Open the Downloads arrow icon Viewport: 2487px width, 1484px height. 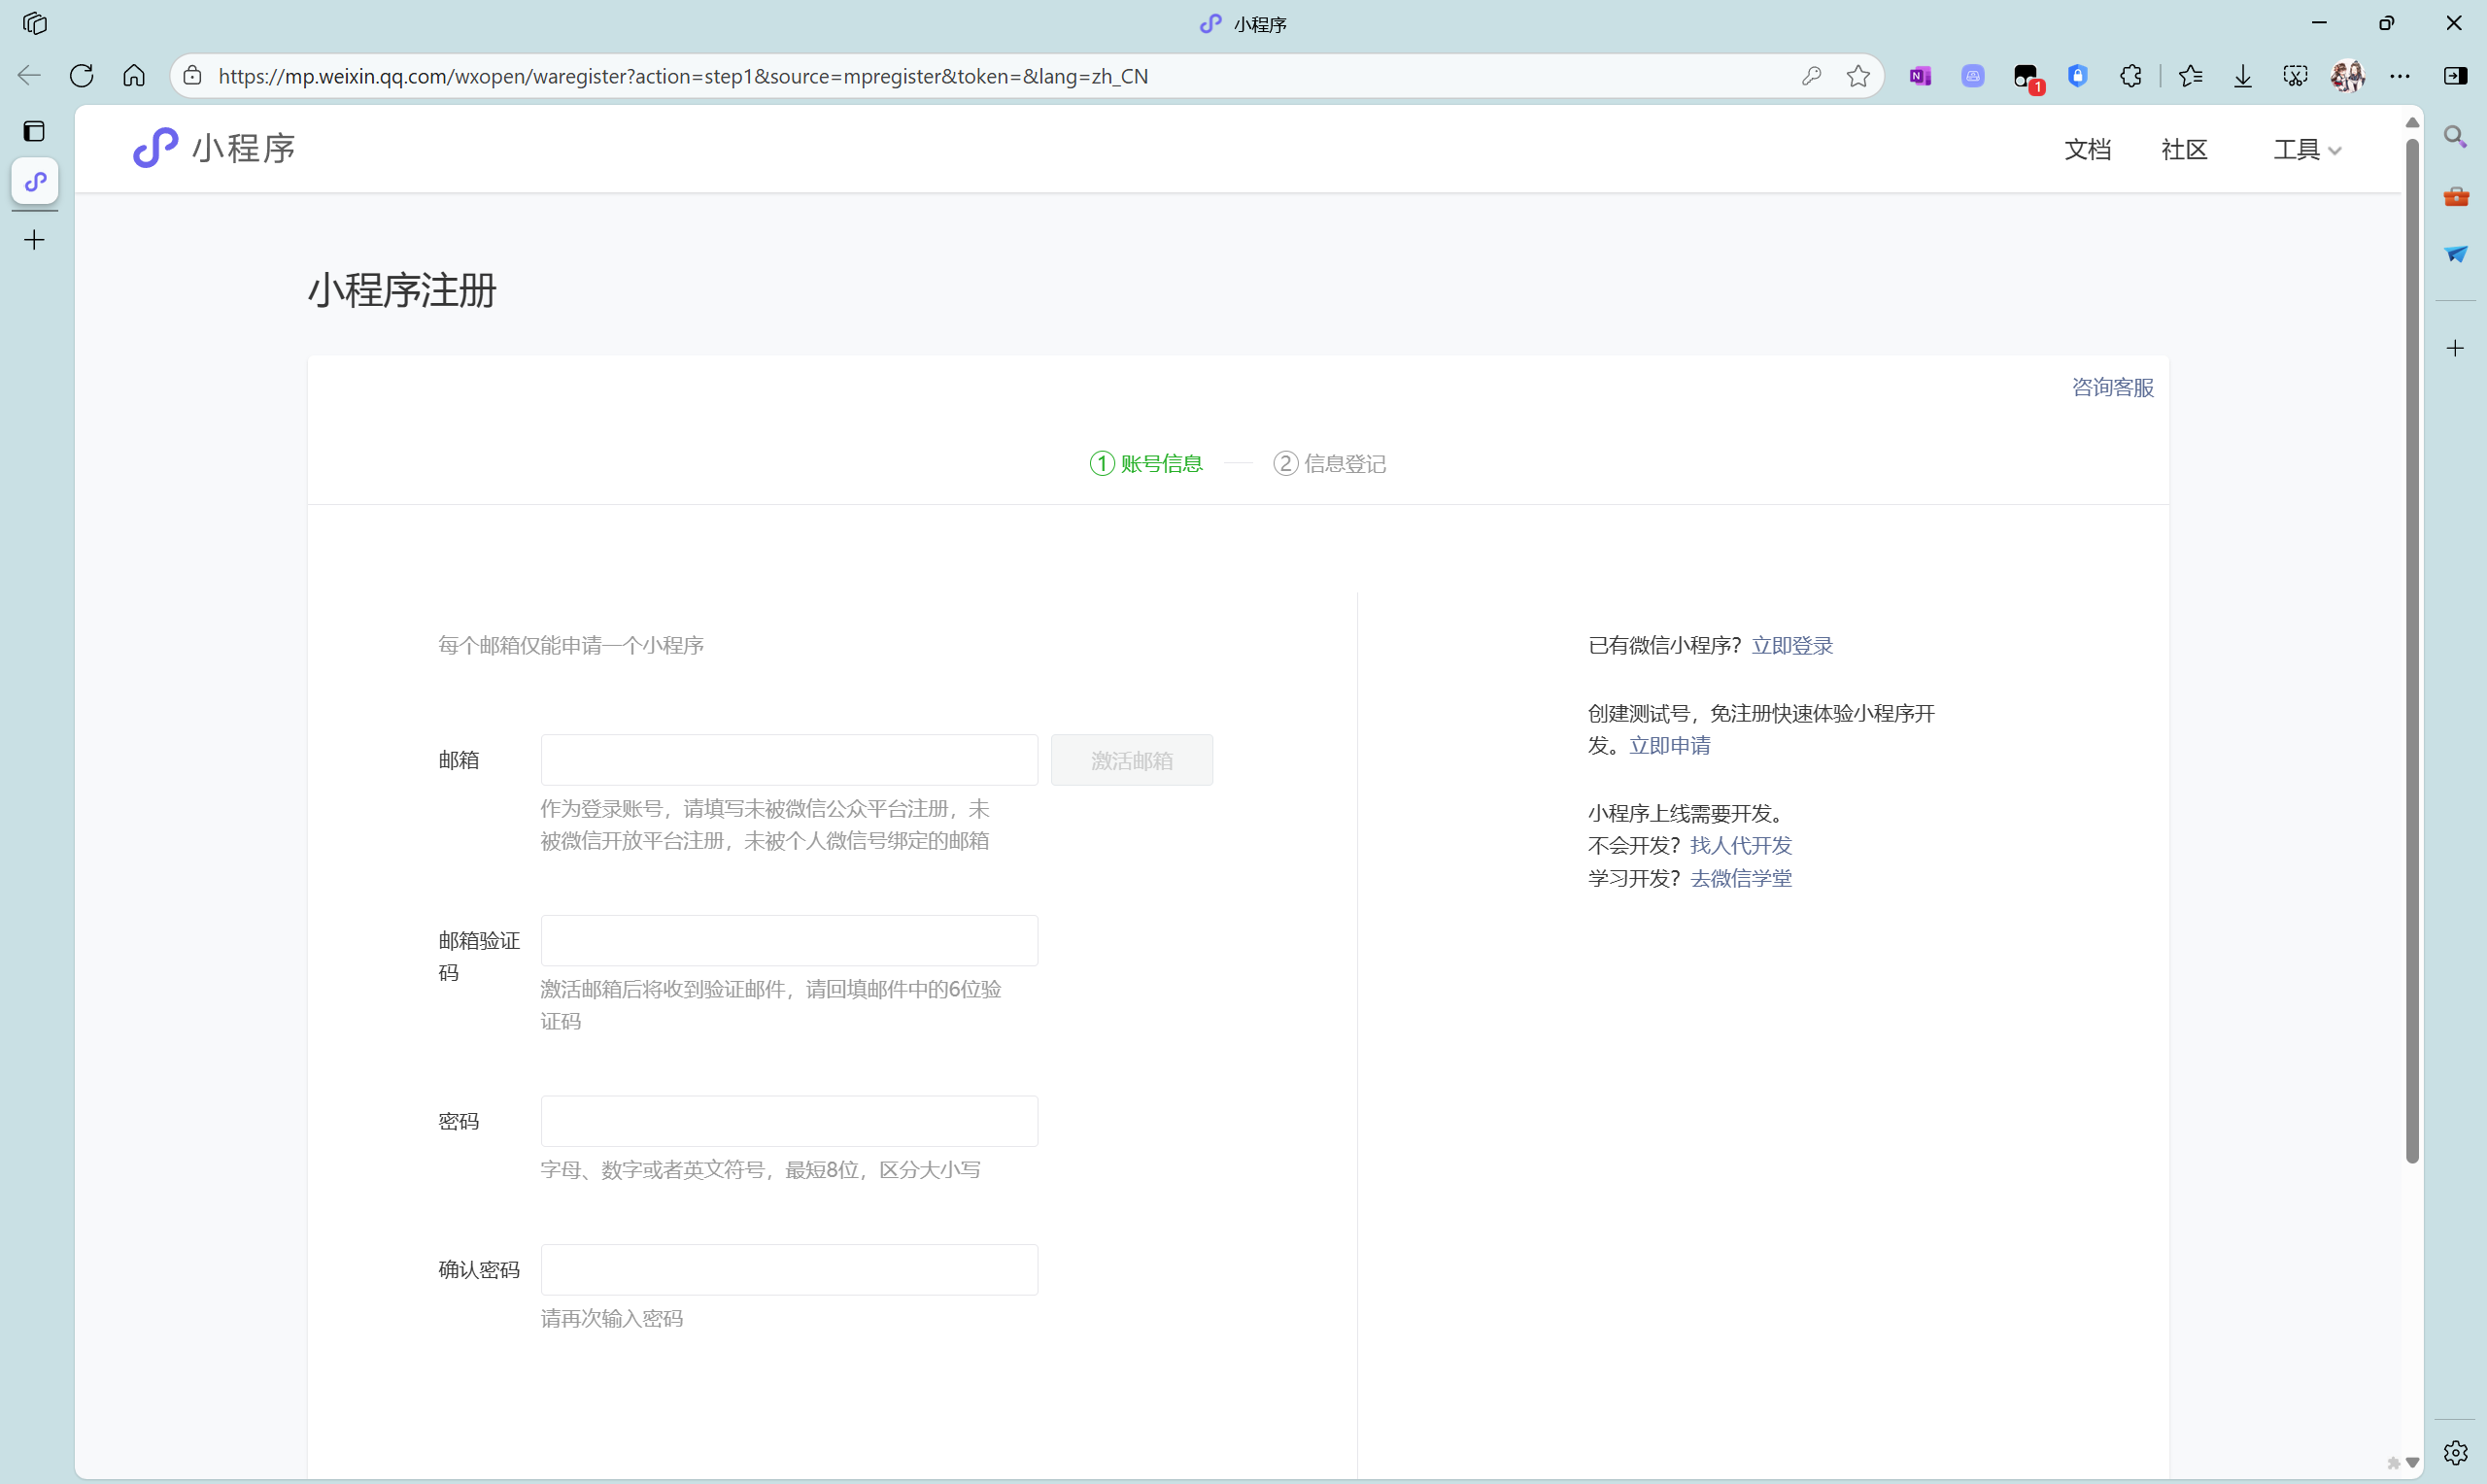coord(2243,76)
